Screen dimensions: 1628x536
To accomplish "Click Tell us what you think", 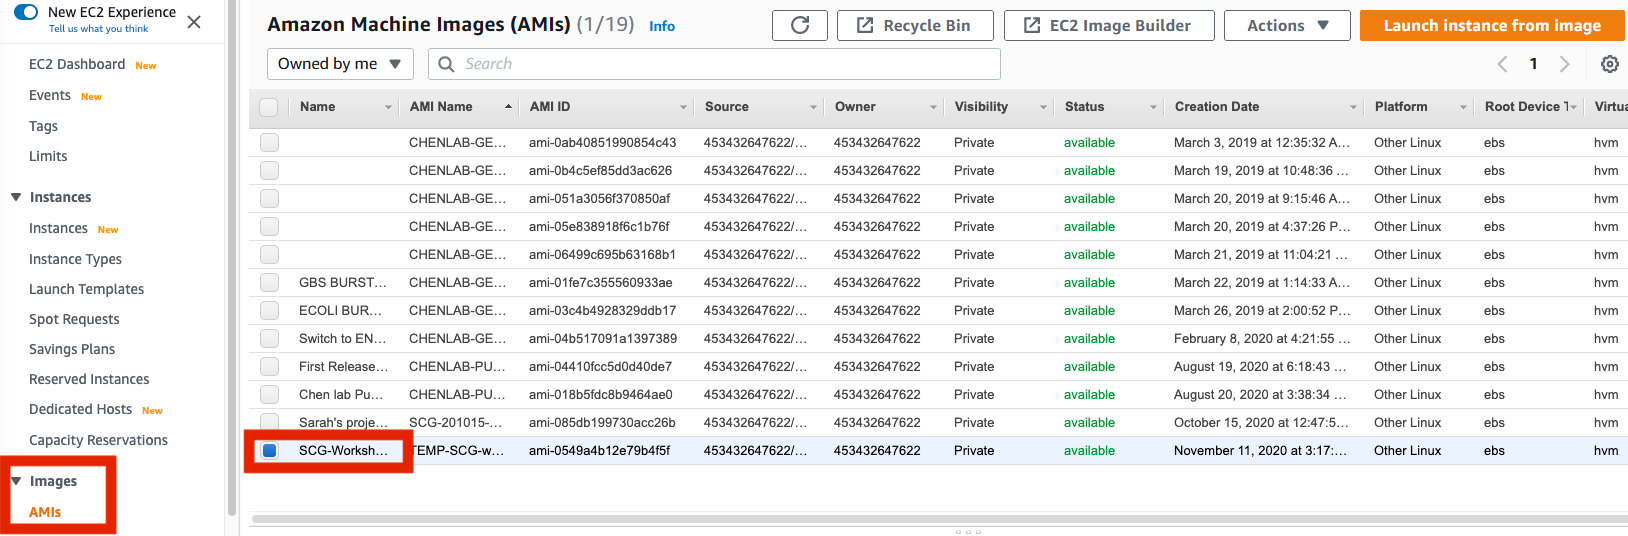I will pyautogui.click(x=98, y=29).
